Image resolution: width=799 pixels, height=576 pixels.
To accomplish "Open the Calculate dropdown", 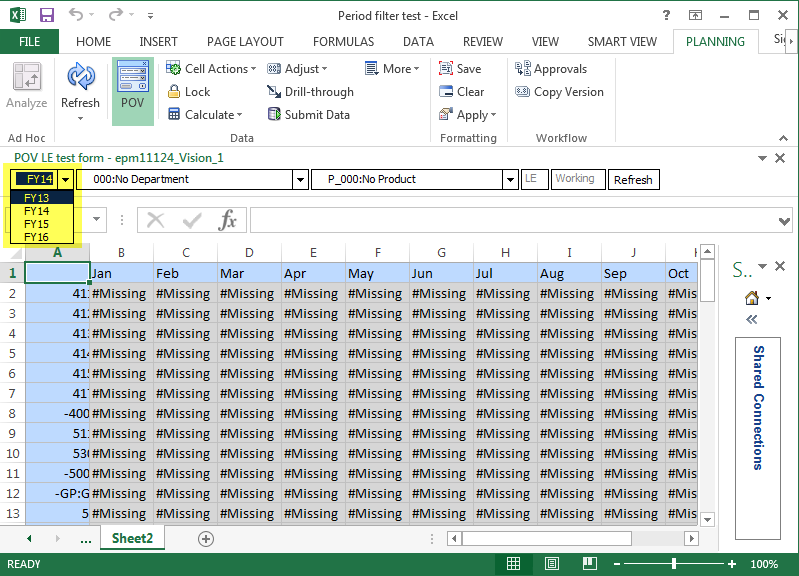I will coord(205,115).
